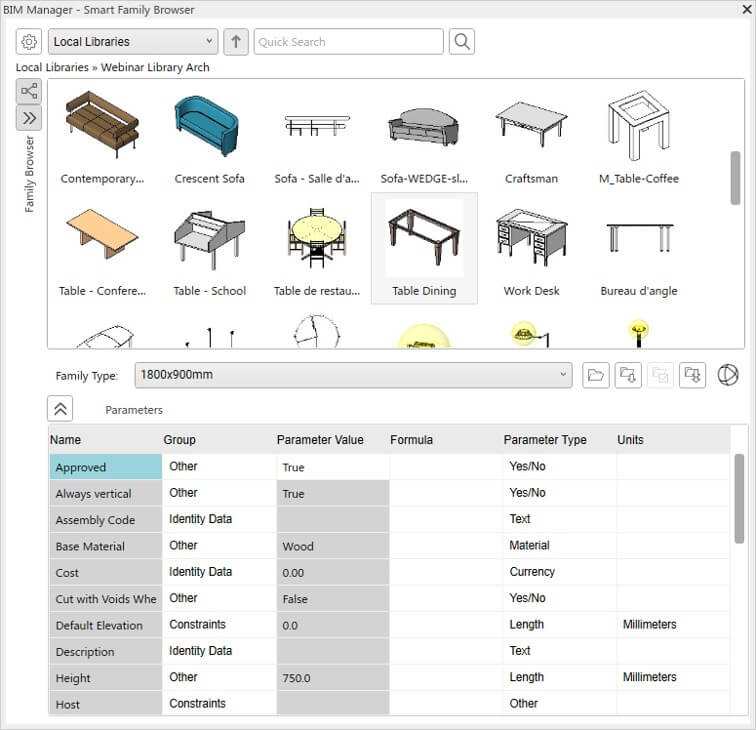This screenshot has height=730, width=756.
Task: Click the False value of Cut with Voids
Action: pyautogui.click(x=333, y=599)
